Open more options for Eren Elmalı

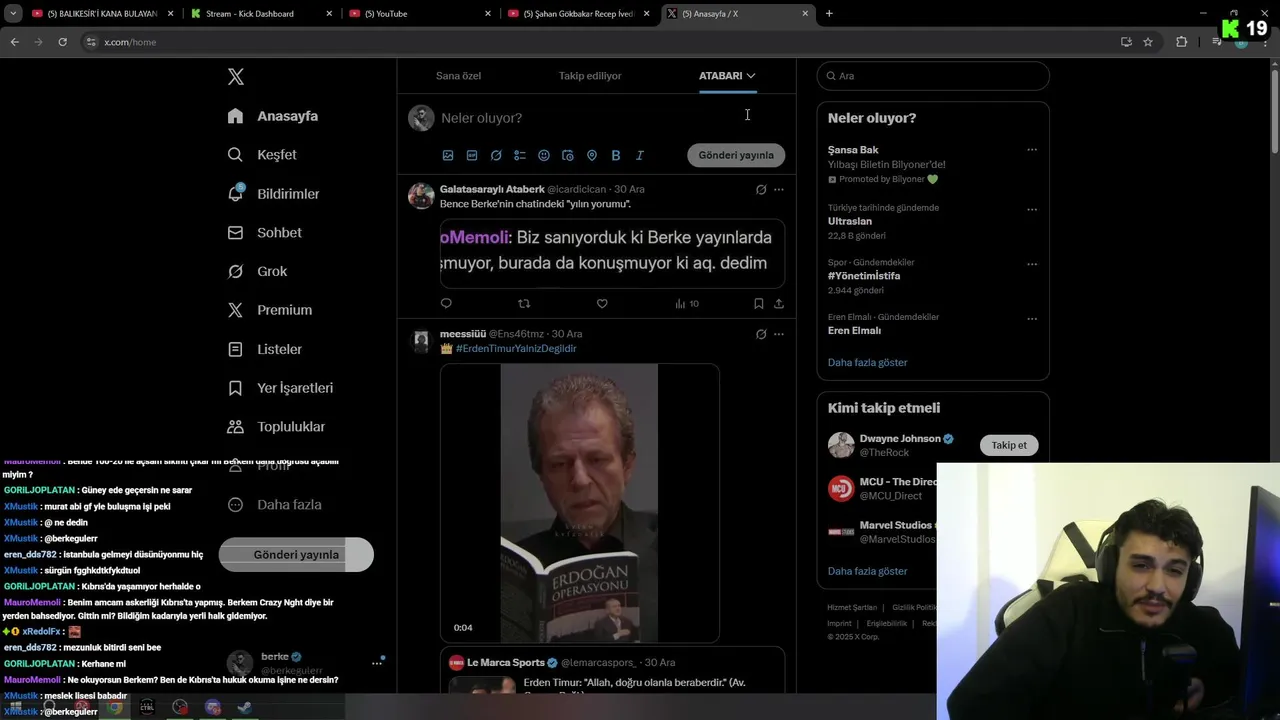click(1032, 319)
